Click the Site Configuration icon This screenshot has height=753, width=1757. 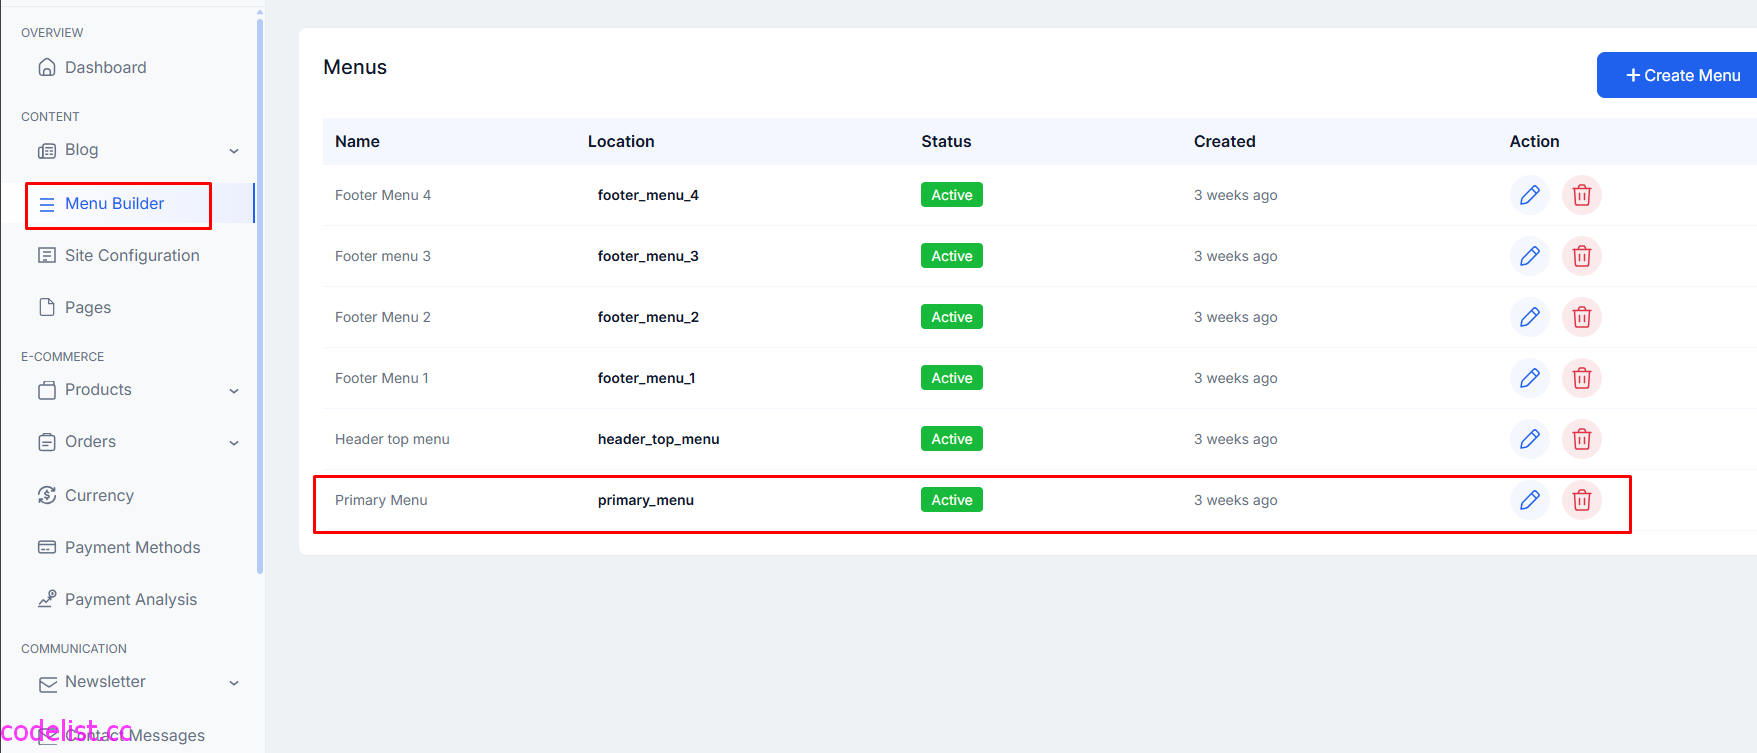click(47, 255)
